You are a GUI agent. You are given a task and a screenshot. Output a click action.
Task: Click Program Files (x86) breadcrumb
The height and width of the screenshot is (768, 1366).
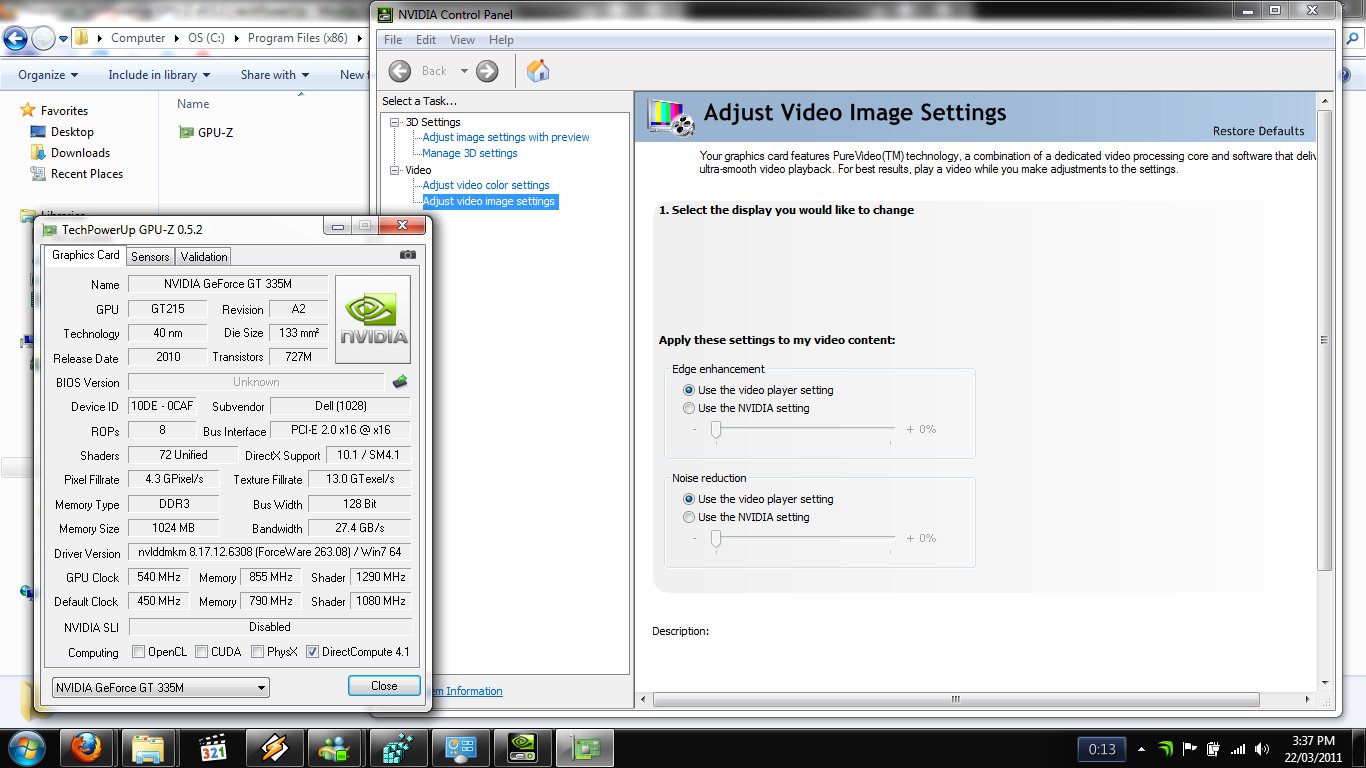pos(298,38)
